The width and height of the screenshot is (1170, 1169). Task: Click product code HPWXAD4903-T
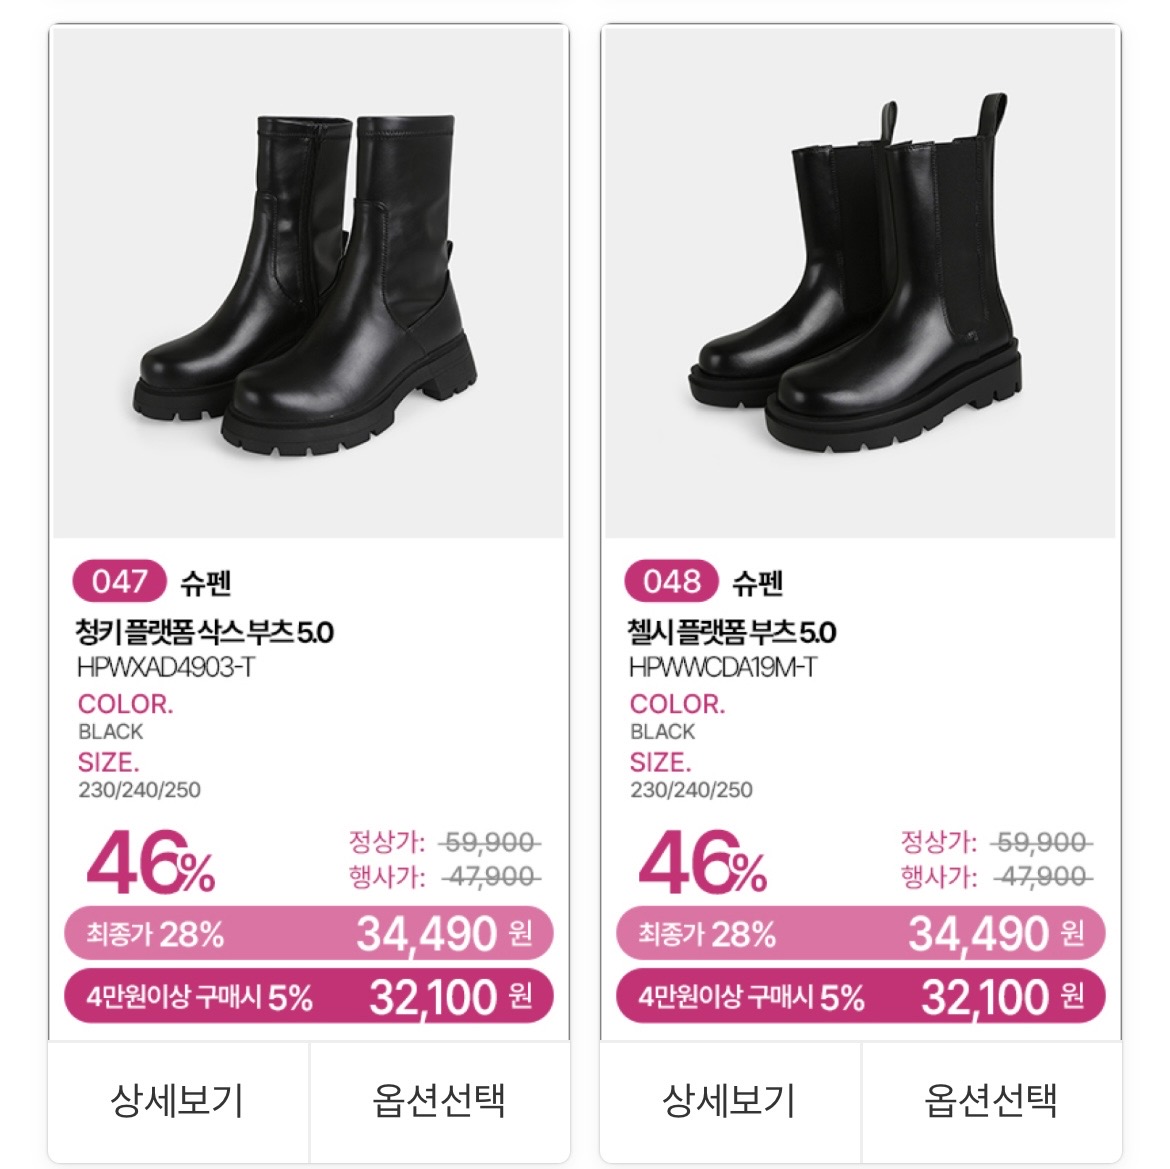[166, 667]
